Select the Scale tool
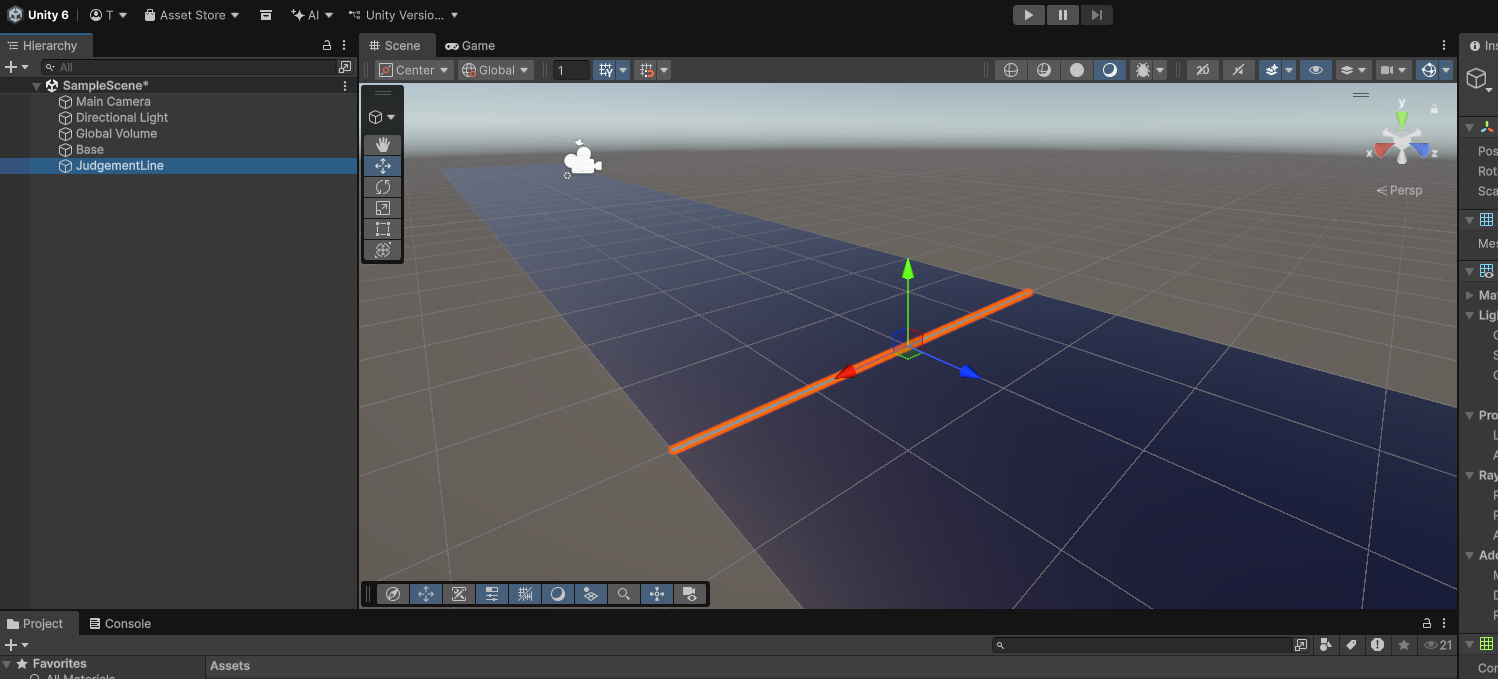The width and height of the screenshot is (1498, 679). pos(382,208)
